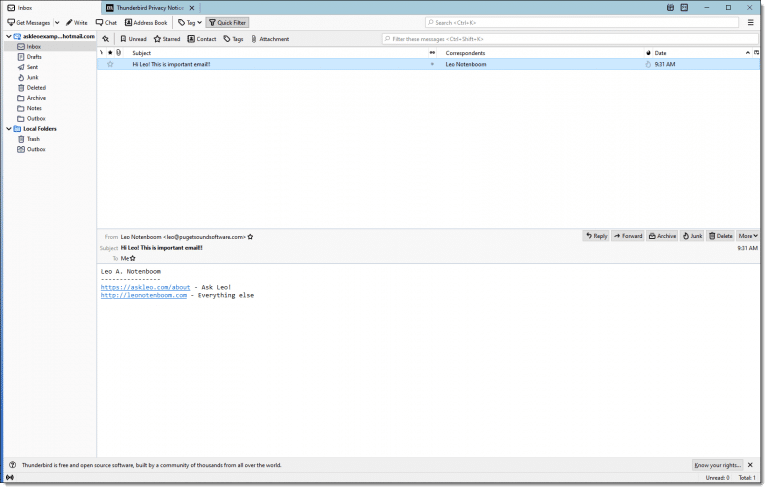
Task: Toggle the Starred quick filter
Action: (x=167, y=39)
